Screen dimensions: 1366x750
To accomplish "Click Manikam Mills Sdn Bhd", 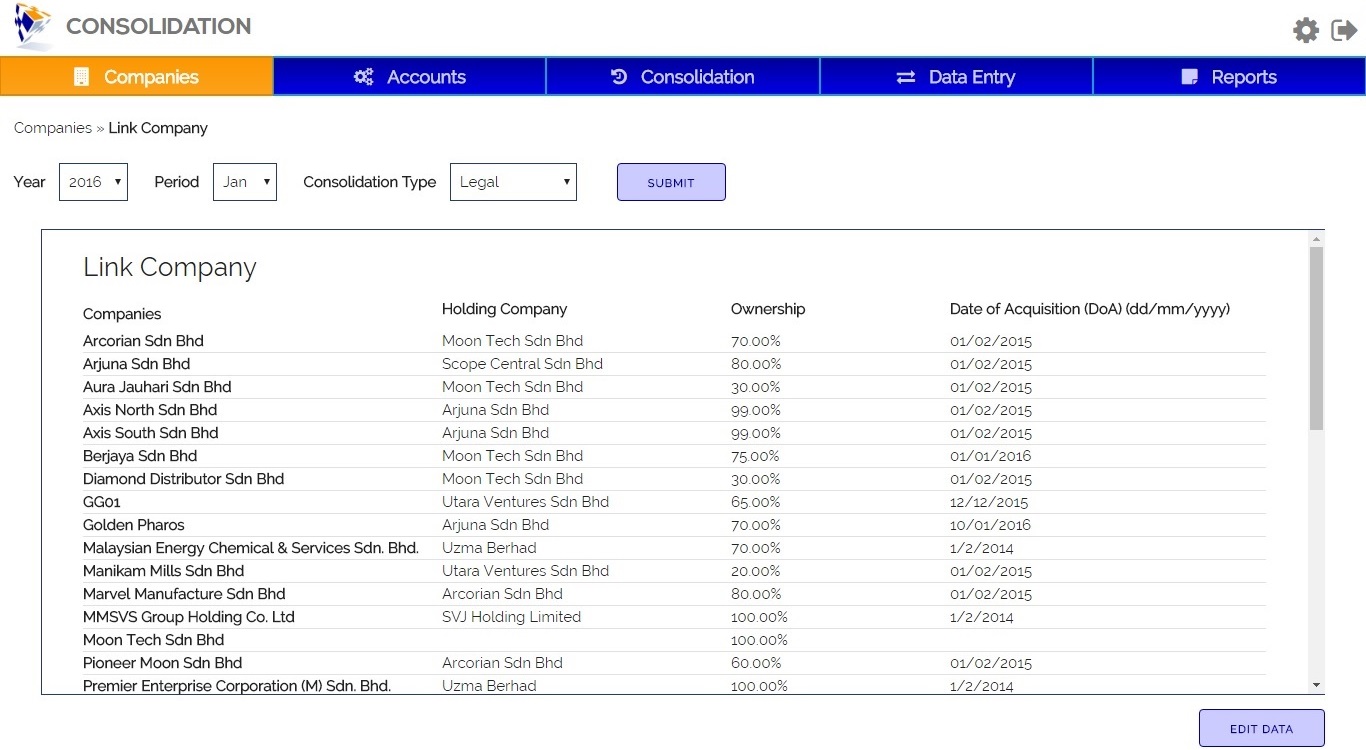I will [x=163, y=571].
